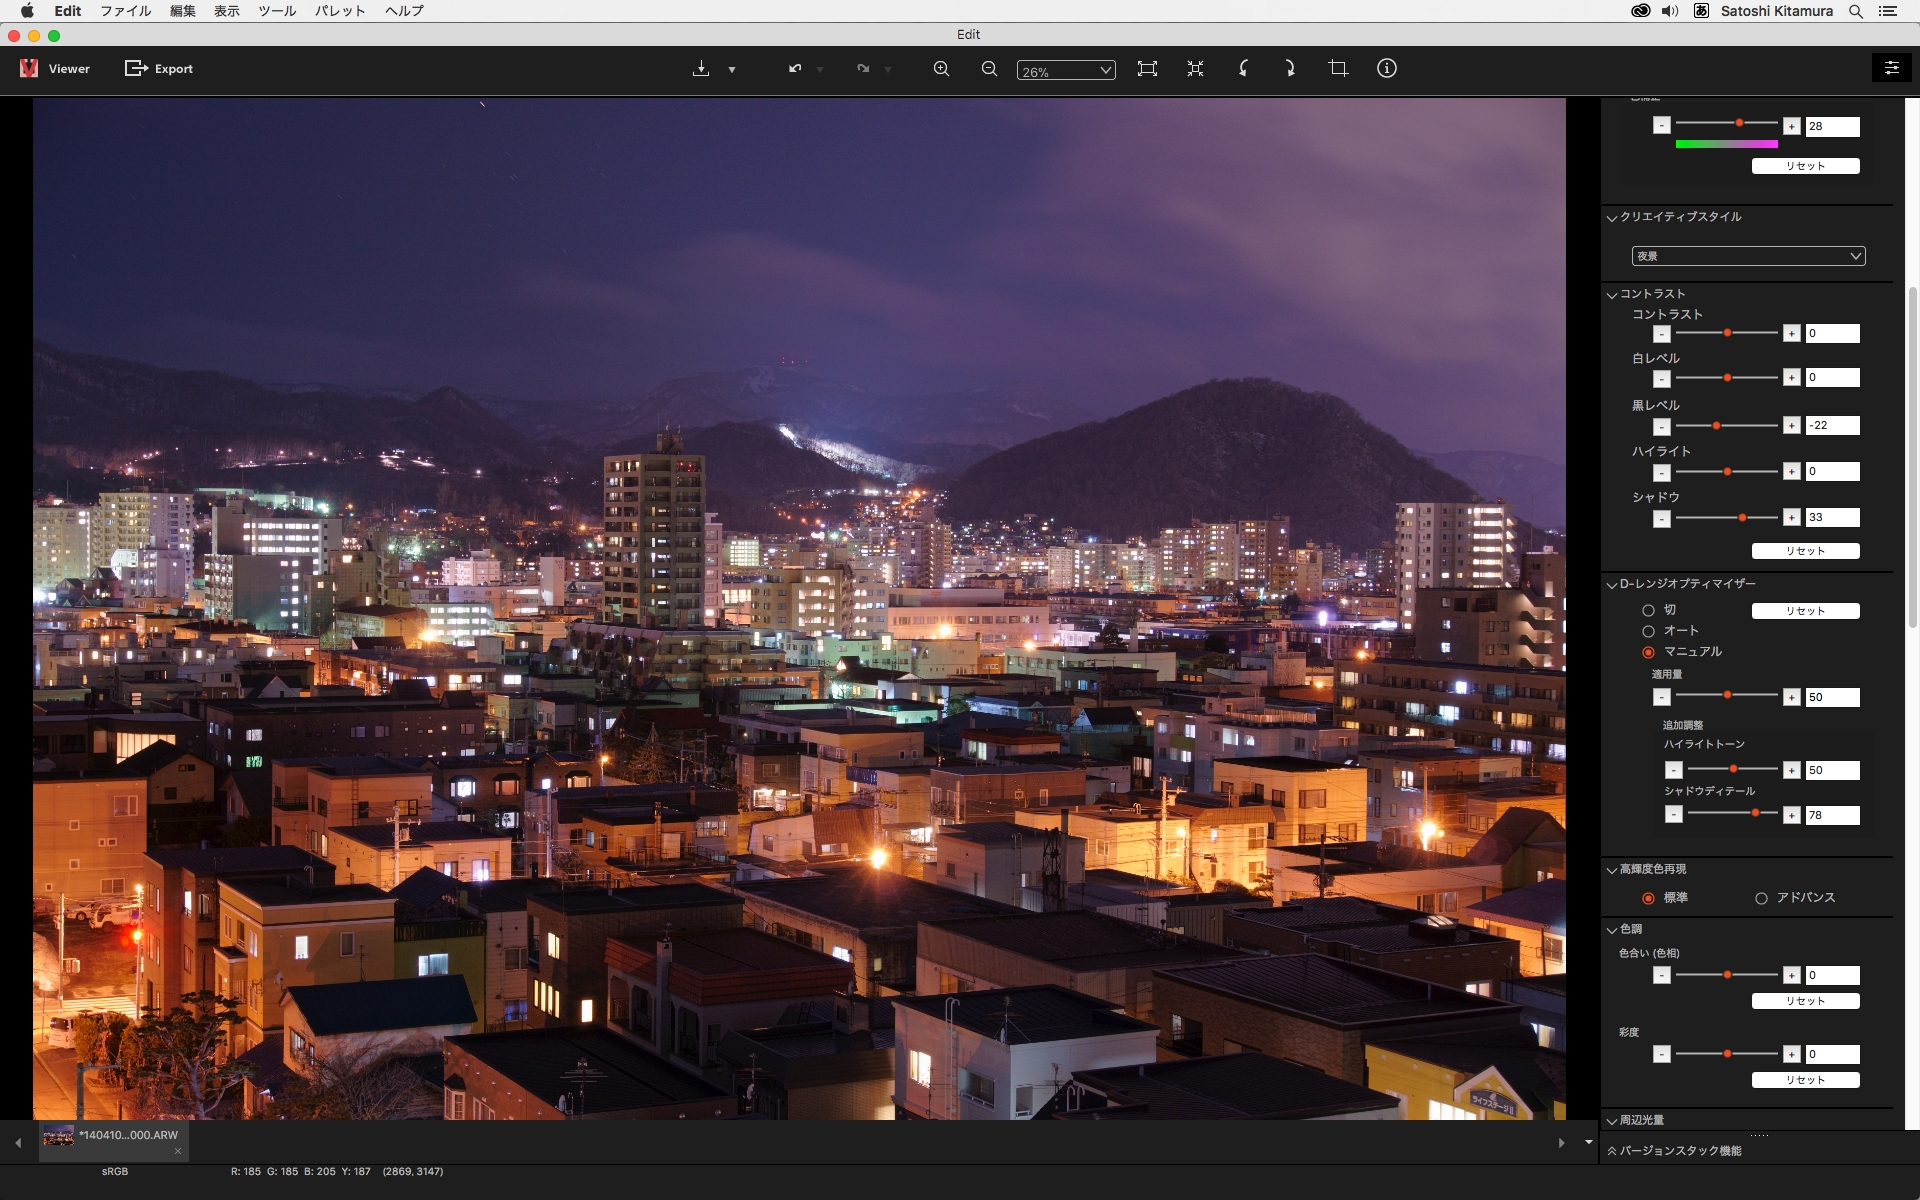Toggle the adjustment palette panel icon
This screenshot has width=1920, height=1200.
coord(1891,68)
